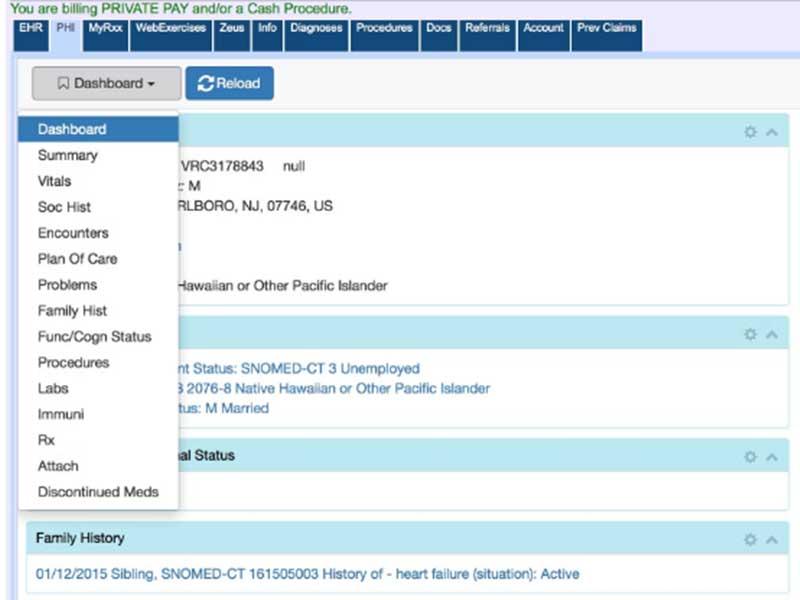Collapse the top patient info panel
The width and height of the screenshot is (800, 600).
click(772, 133)
